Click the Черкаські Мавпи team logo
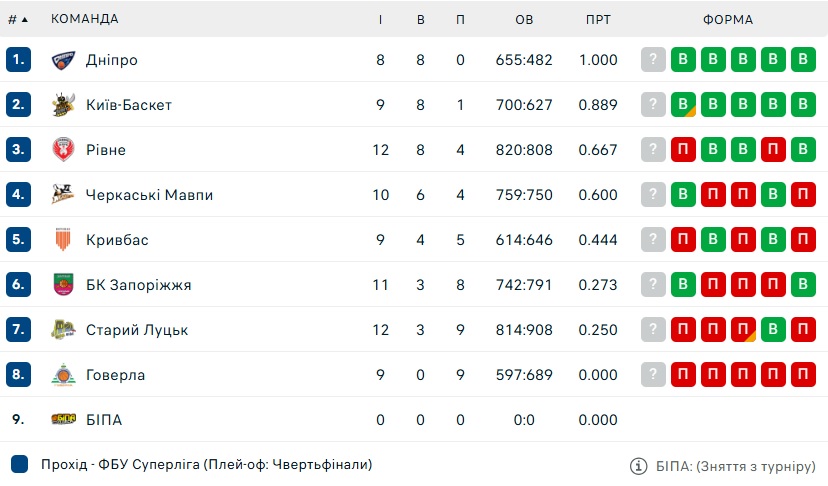 click(63, 194)
